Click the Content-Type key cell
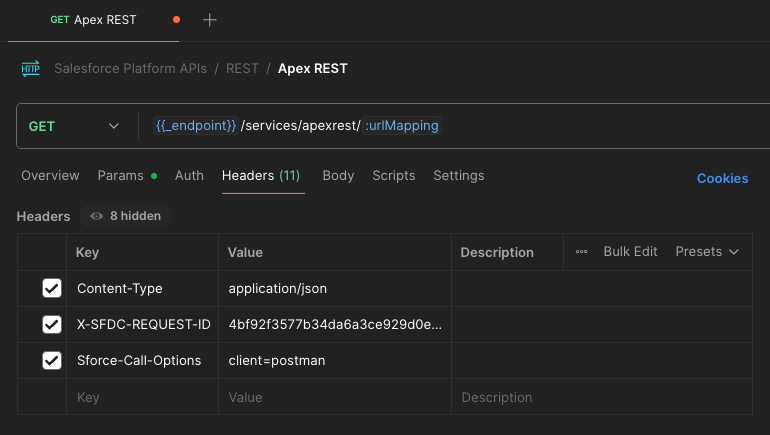This screenshot has width=770, height=435. (142, 289)
